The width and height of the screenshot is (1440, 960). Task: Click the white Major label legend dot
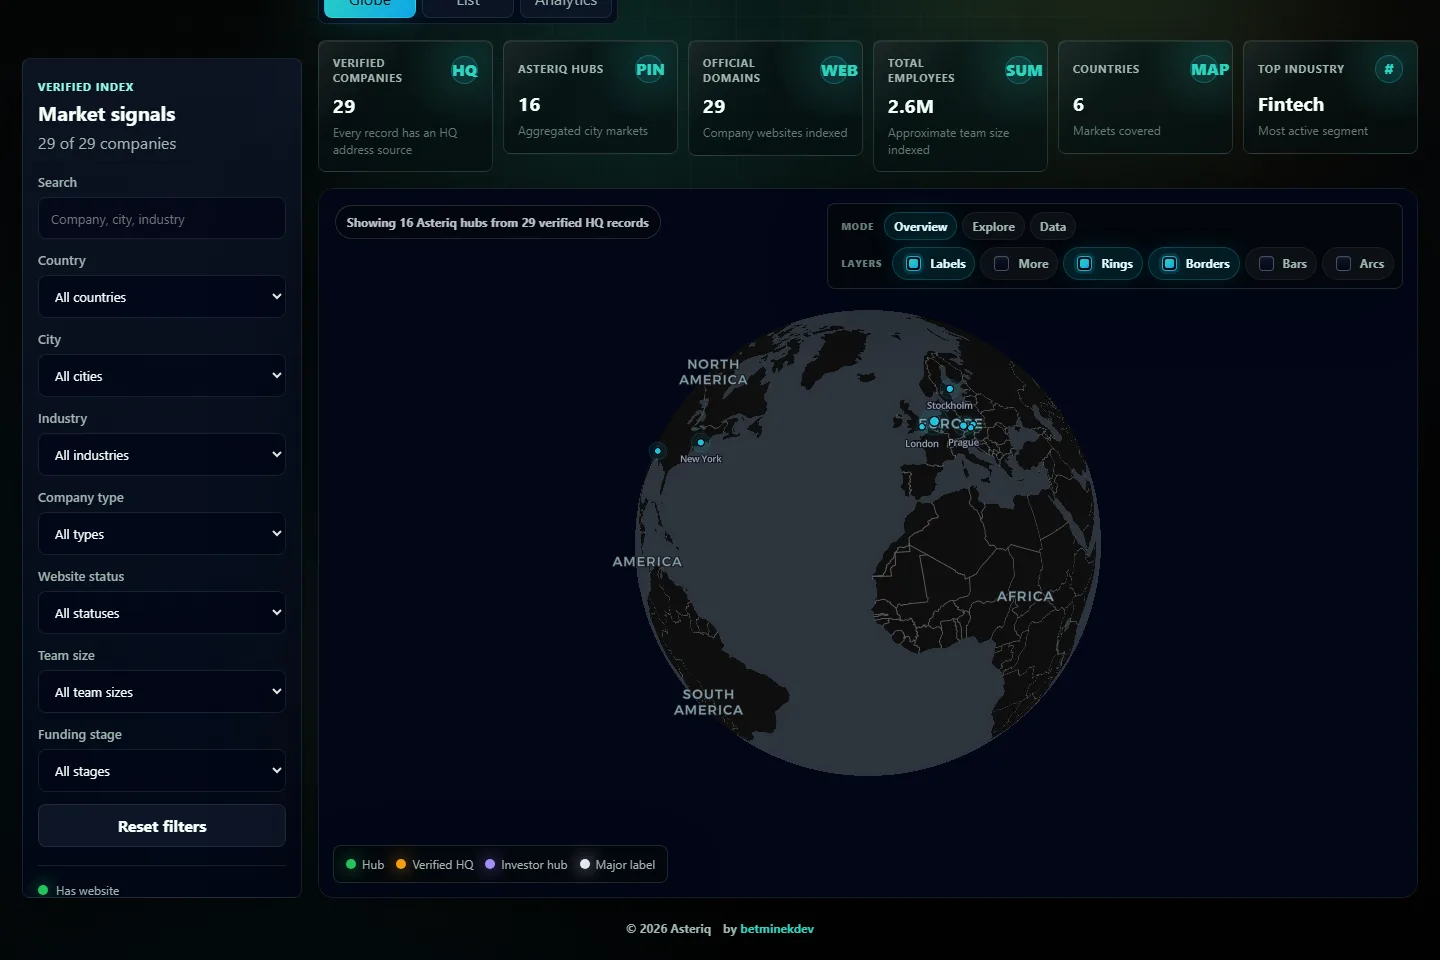585,864
